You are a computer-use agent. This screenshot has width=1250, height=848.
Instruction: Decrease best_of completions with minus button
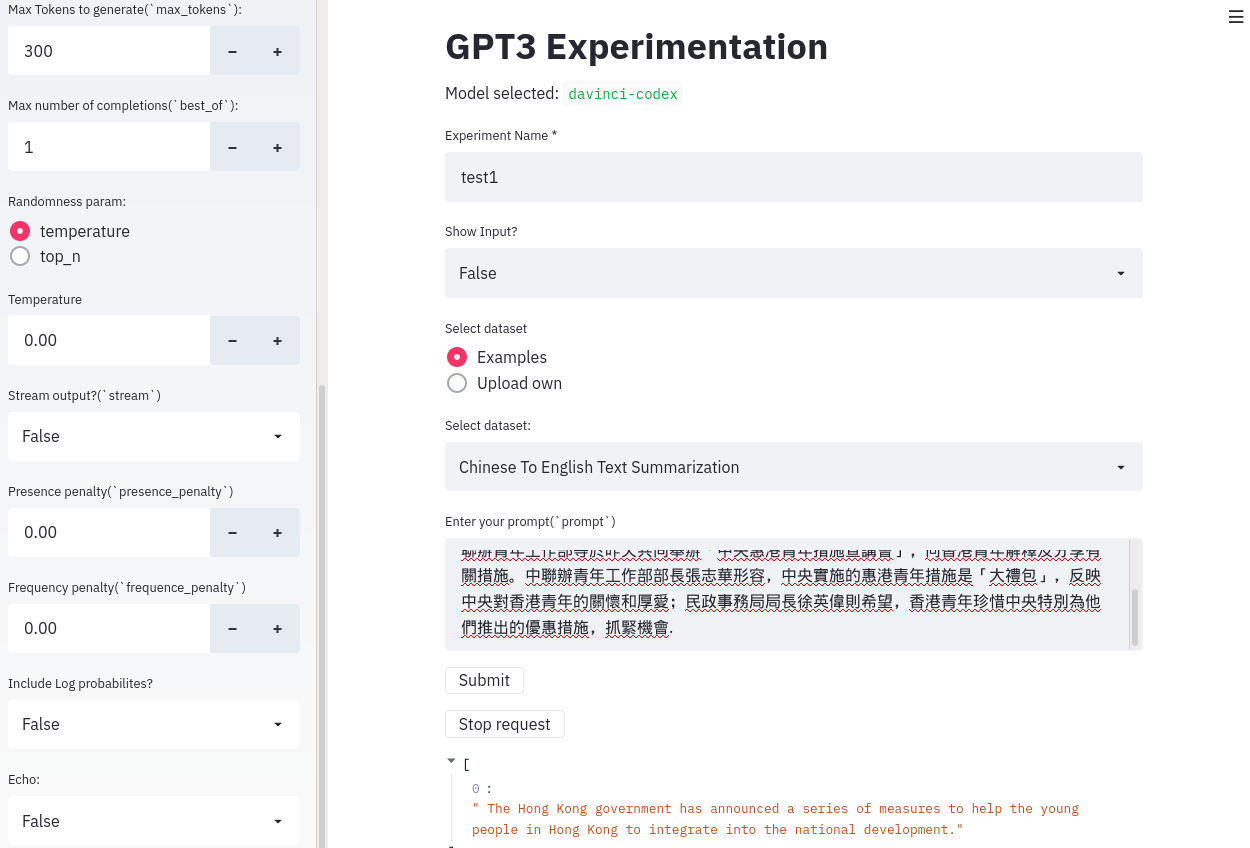232,147
